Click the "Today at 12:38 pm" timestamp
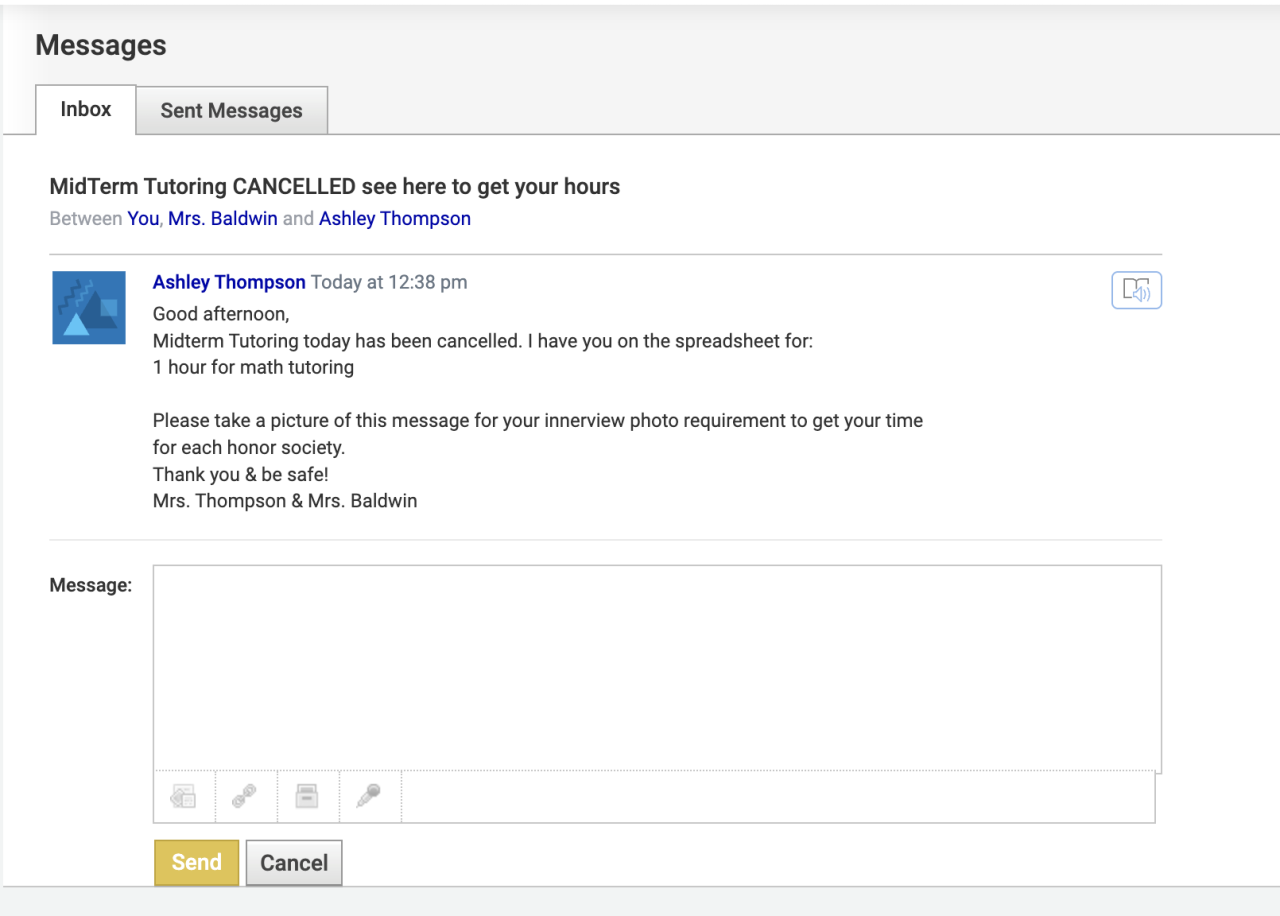 [x=389, y=282]
